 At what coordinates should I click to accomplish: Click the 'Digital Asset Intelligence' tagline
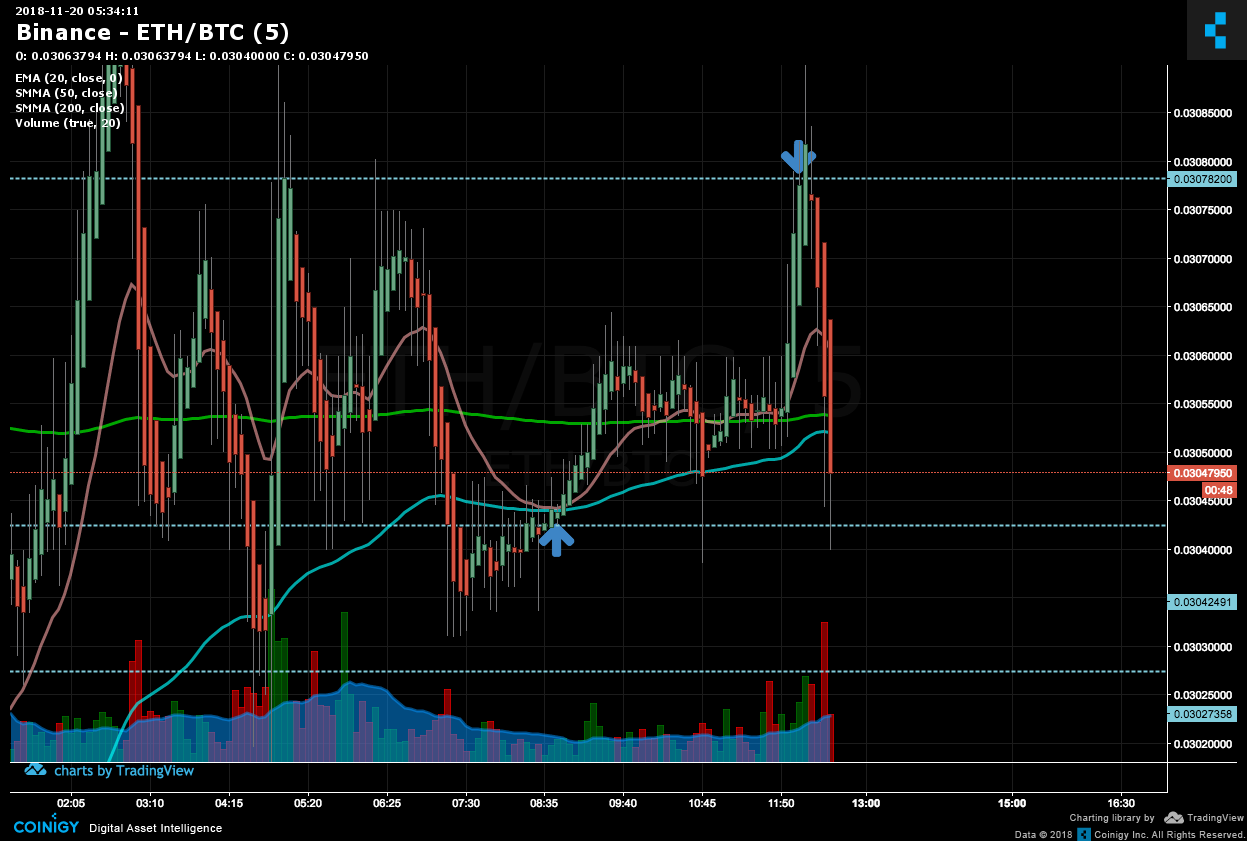[x=156, y=828]
